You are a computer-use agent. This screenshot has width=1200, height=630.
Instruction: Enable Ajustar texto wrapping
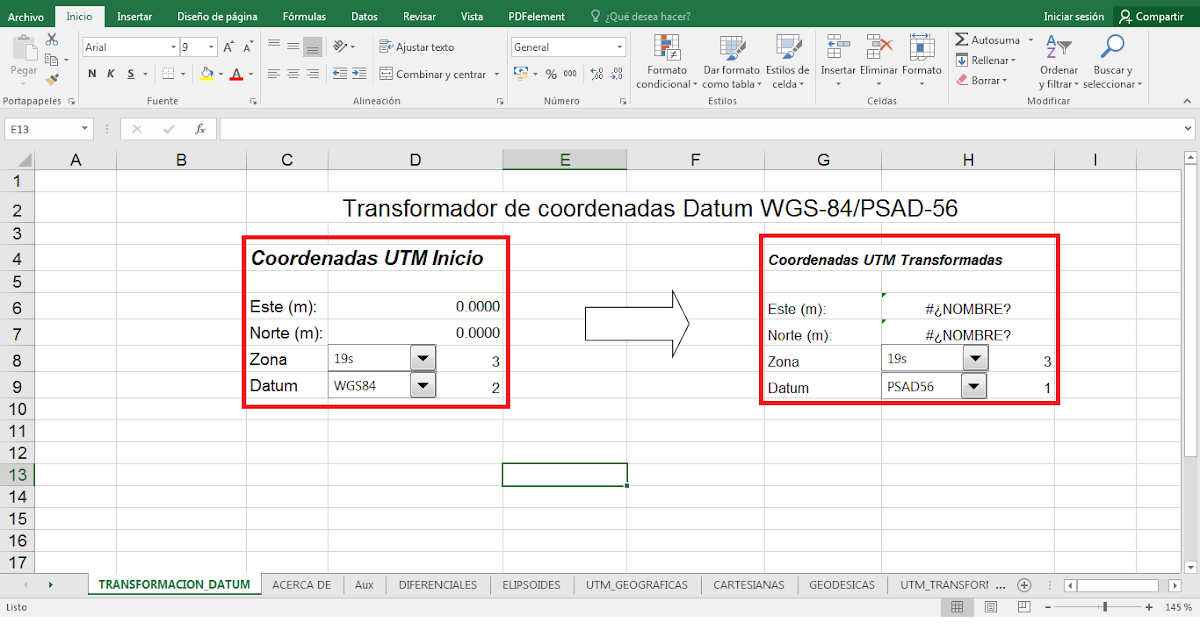pos(413,46)
